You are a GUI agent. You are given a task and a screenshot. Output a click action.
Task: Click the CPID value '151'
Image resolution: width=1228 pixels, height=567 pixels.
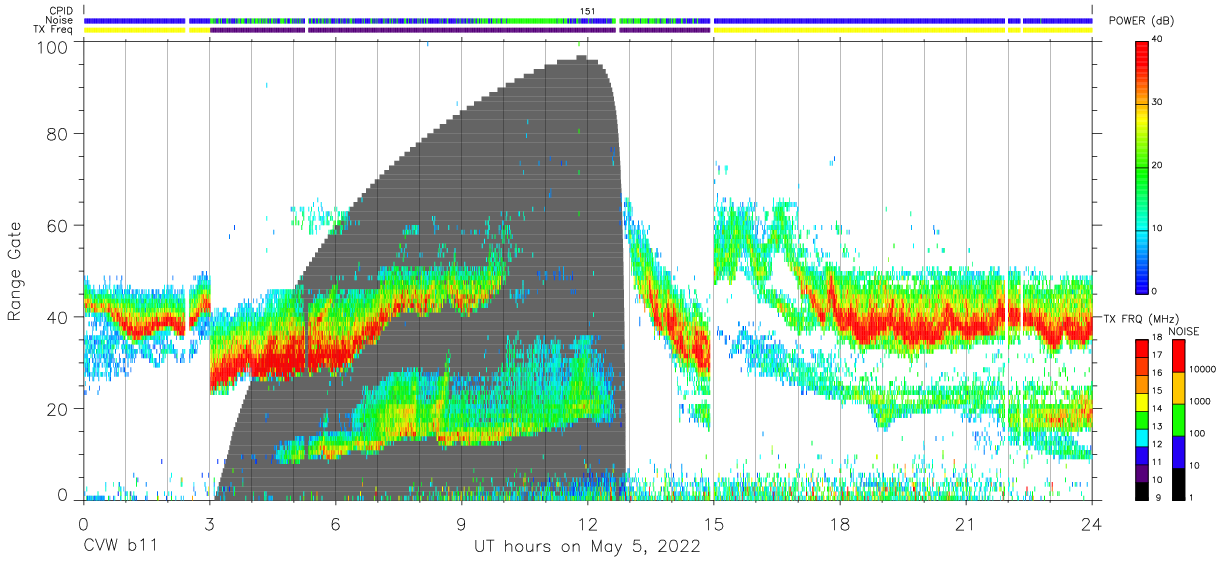pyautogui.click(x=588, y=11)
